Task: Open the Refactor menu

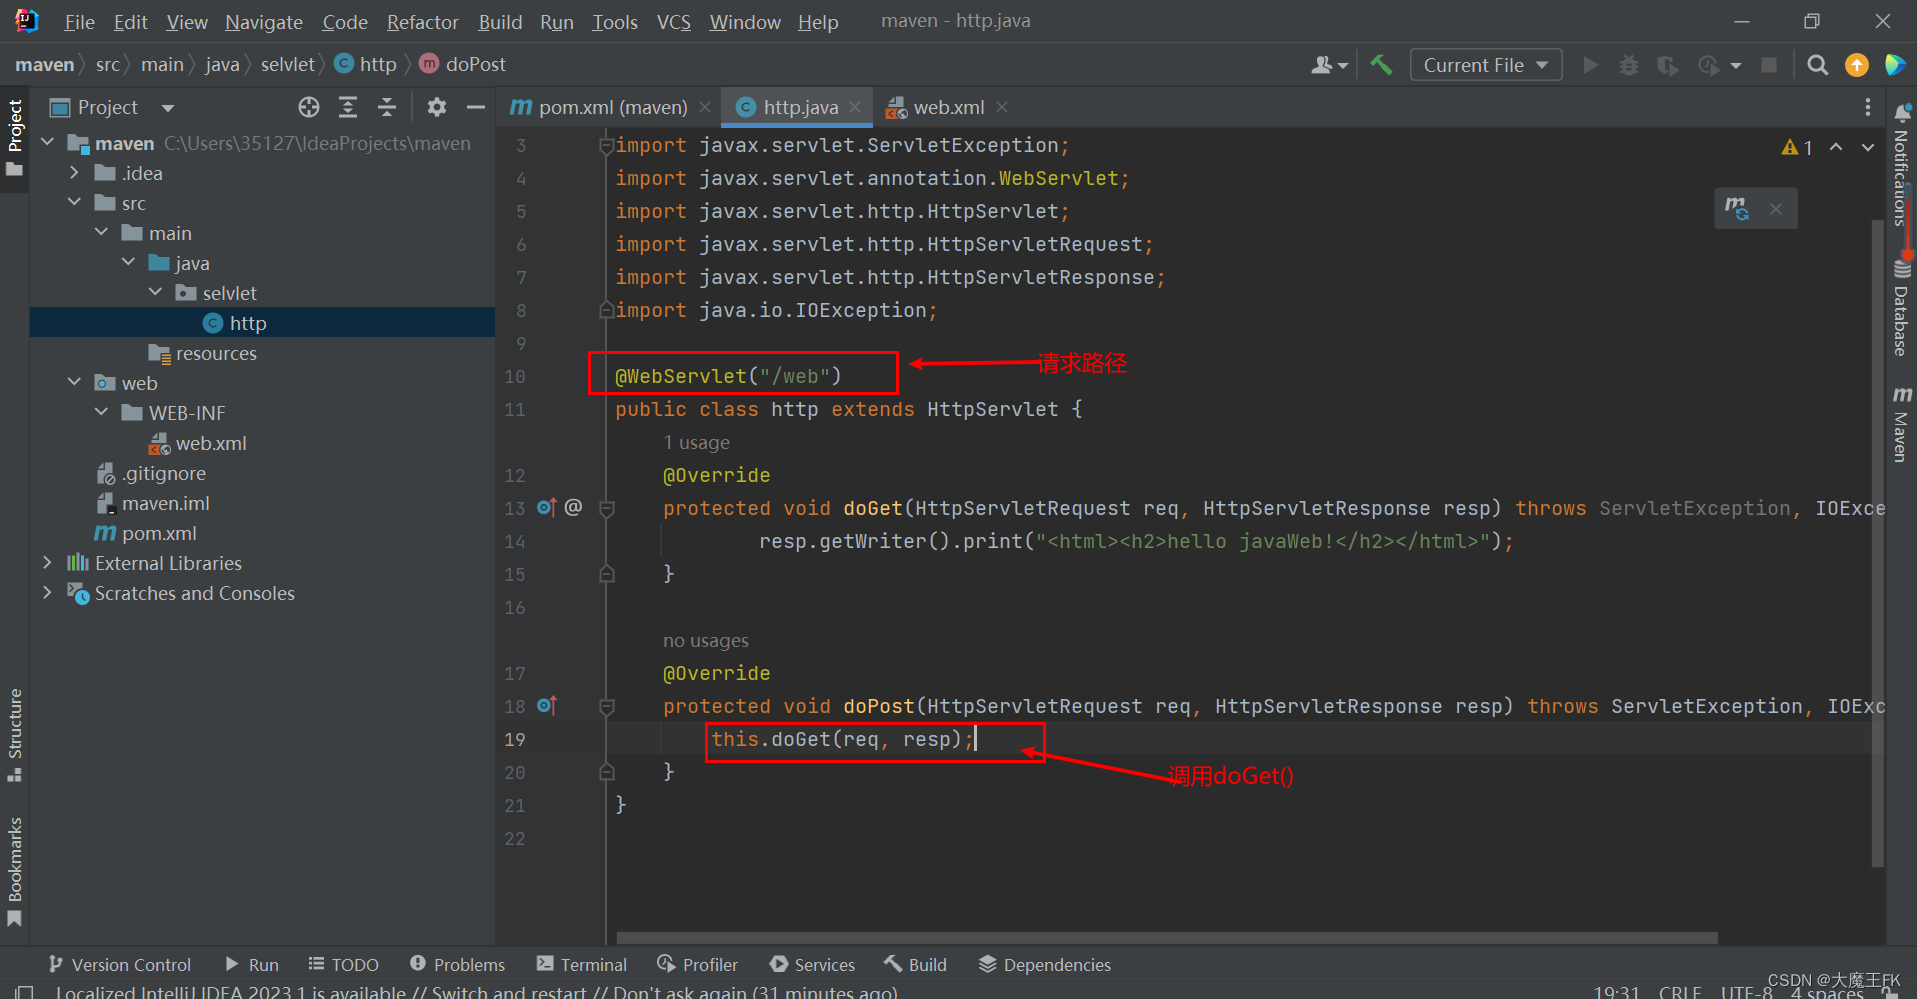Action: point(422,22)
